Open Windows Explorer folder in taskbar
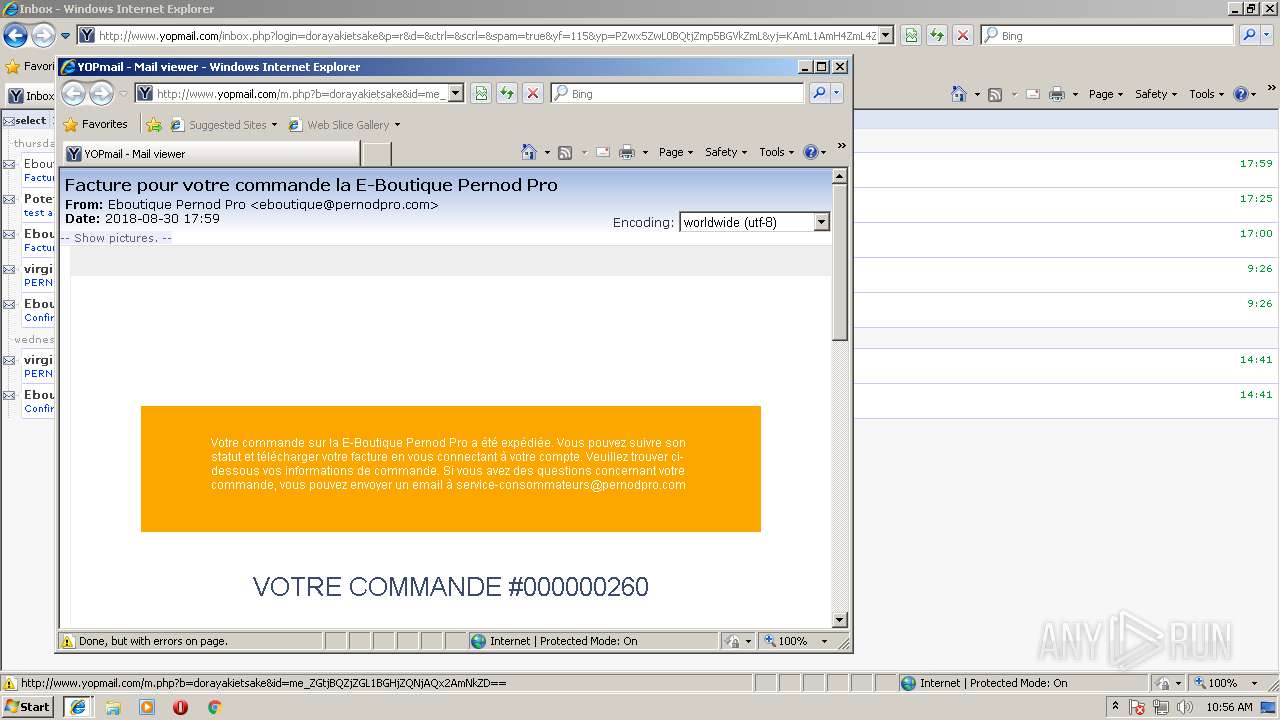 [113, 707]
